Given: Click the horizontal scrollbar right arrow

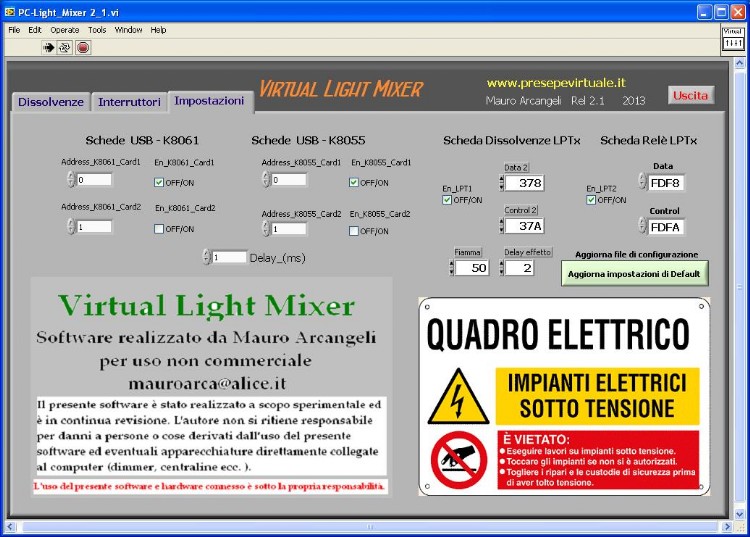Looking at the screenshot, I should click(728, 526).
